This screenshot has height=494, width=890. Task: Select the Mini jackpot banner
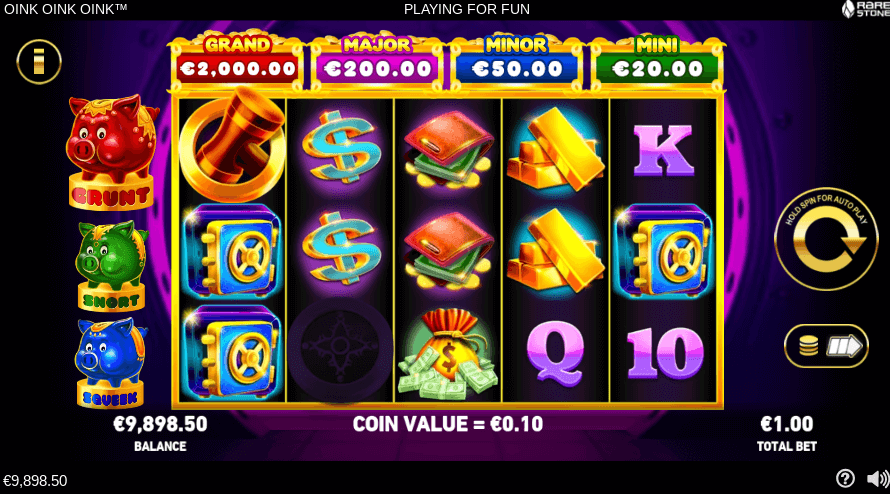(x=657, y=61)
